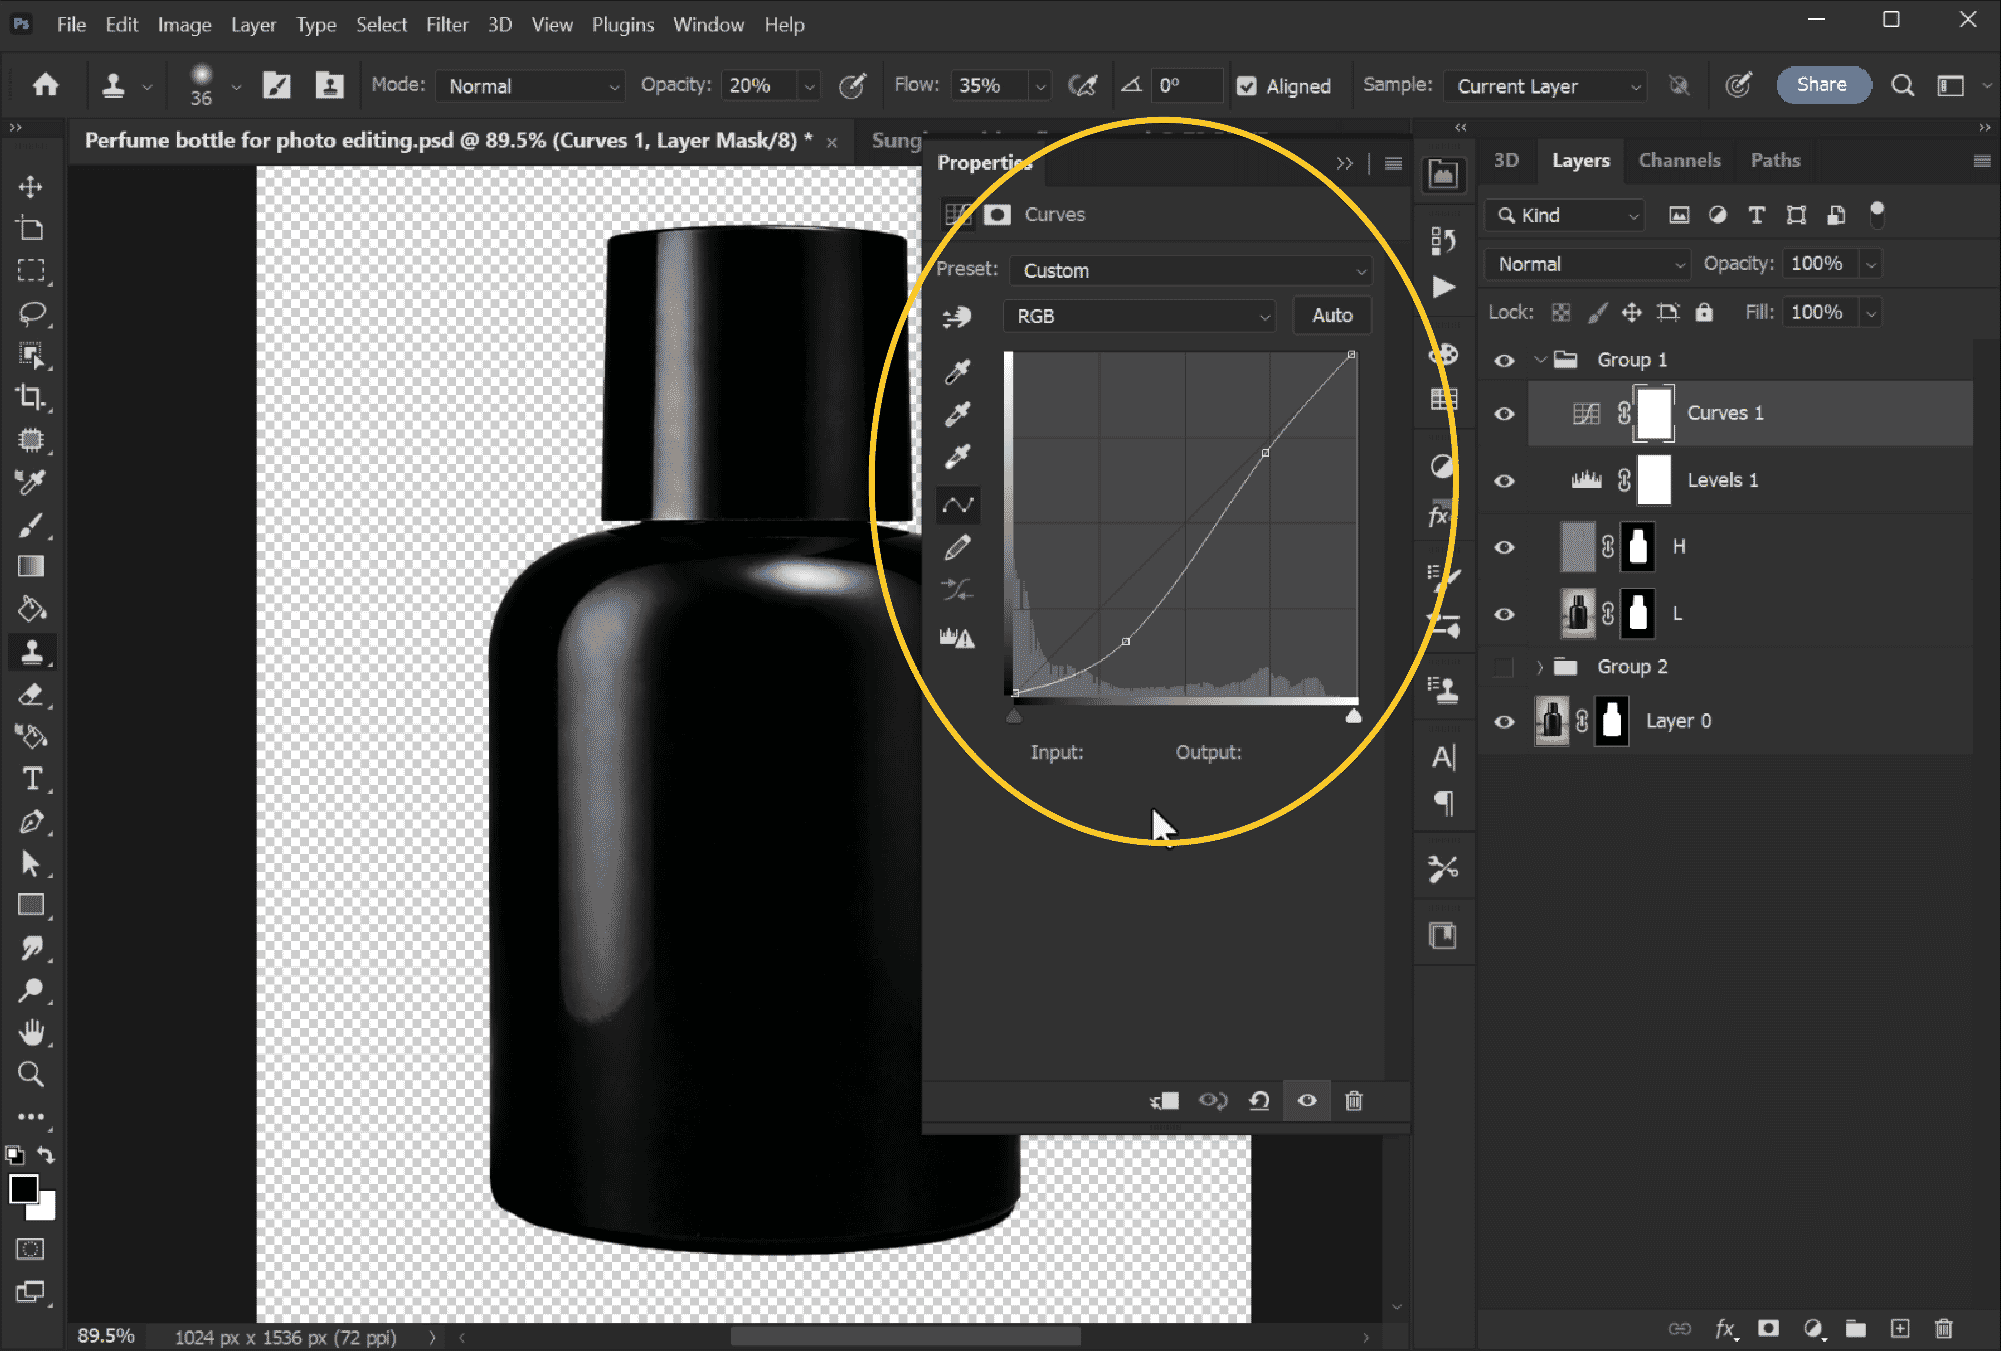
Task: Uncheck the Aligned checkbox
Action: click(1246, 86)
